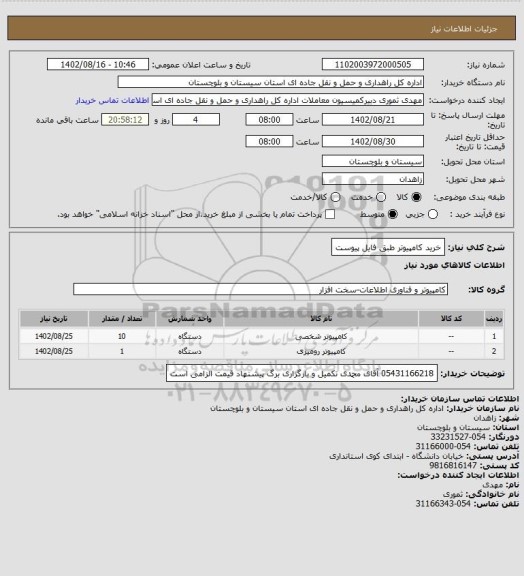
Task: Open the اطلاعات تماس خریدار link
Action: (112, 100)
